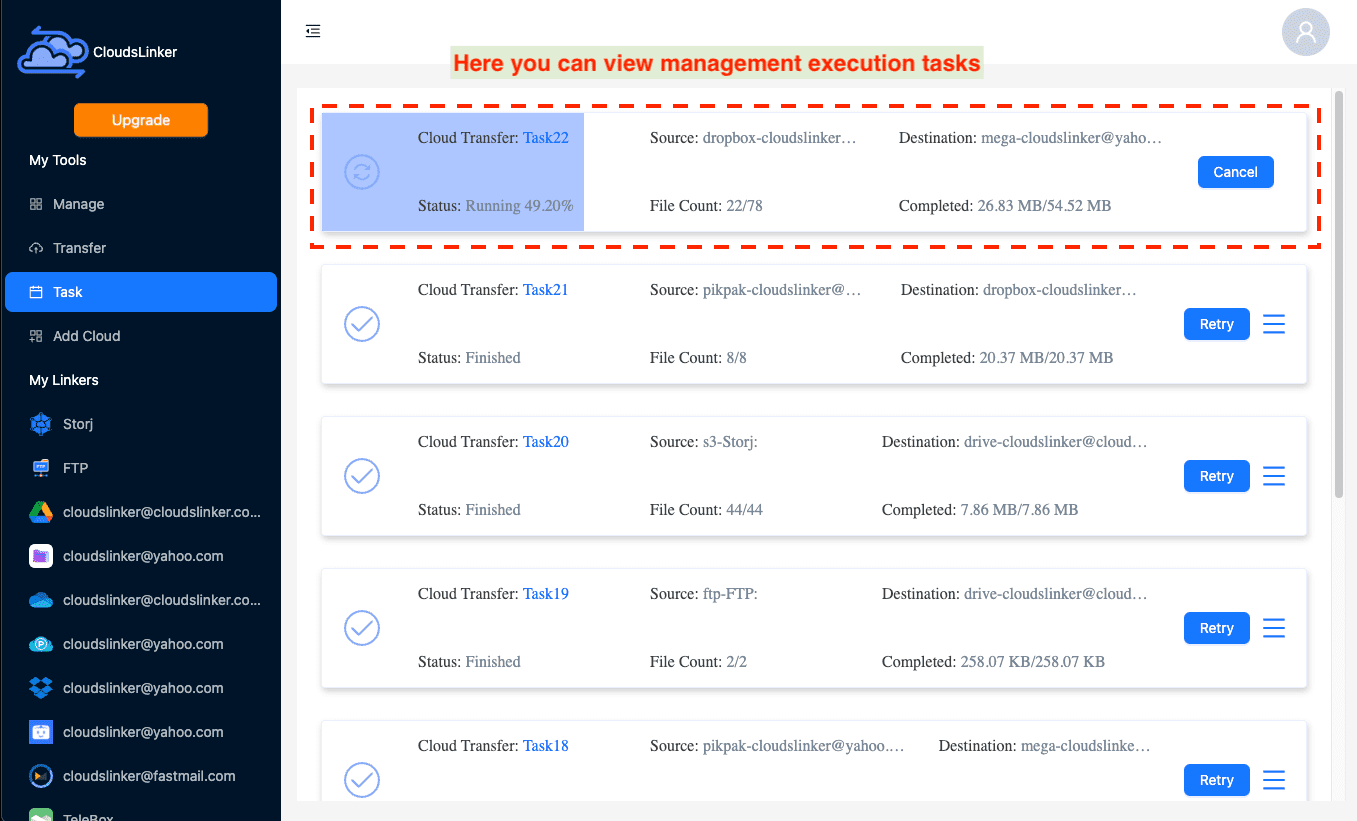The width and height of the screenshot is (1357, 821).
Task: Open the Task21 link
Action: (x=546, y=290)
